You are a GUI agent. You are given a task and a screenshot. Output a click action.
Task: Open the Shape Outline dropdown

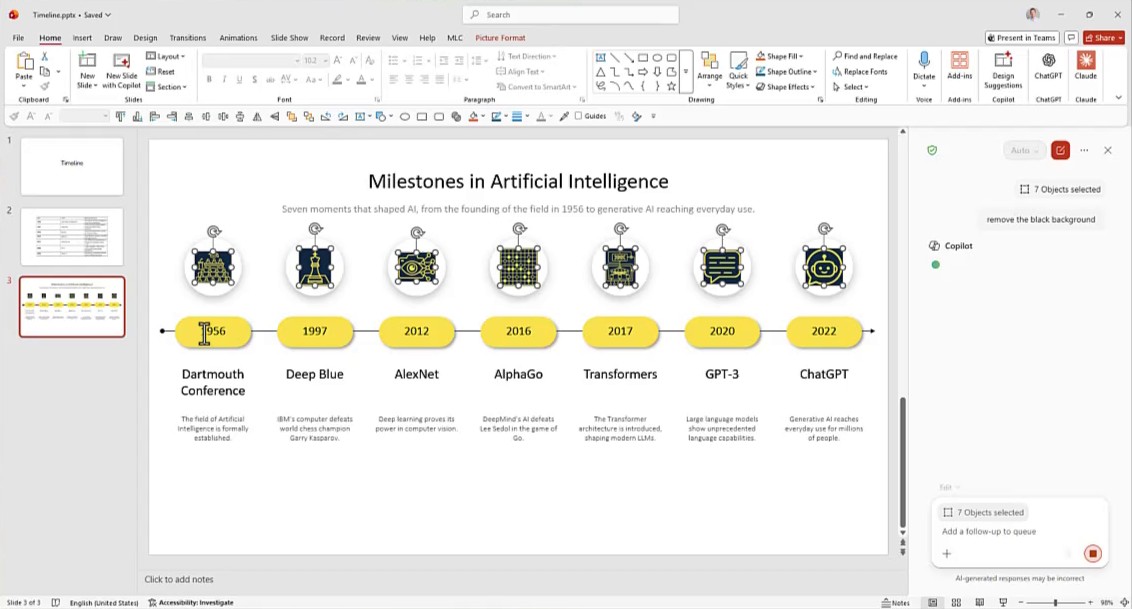click(x=786, y=71)
